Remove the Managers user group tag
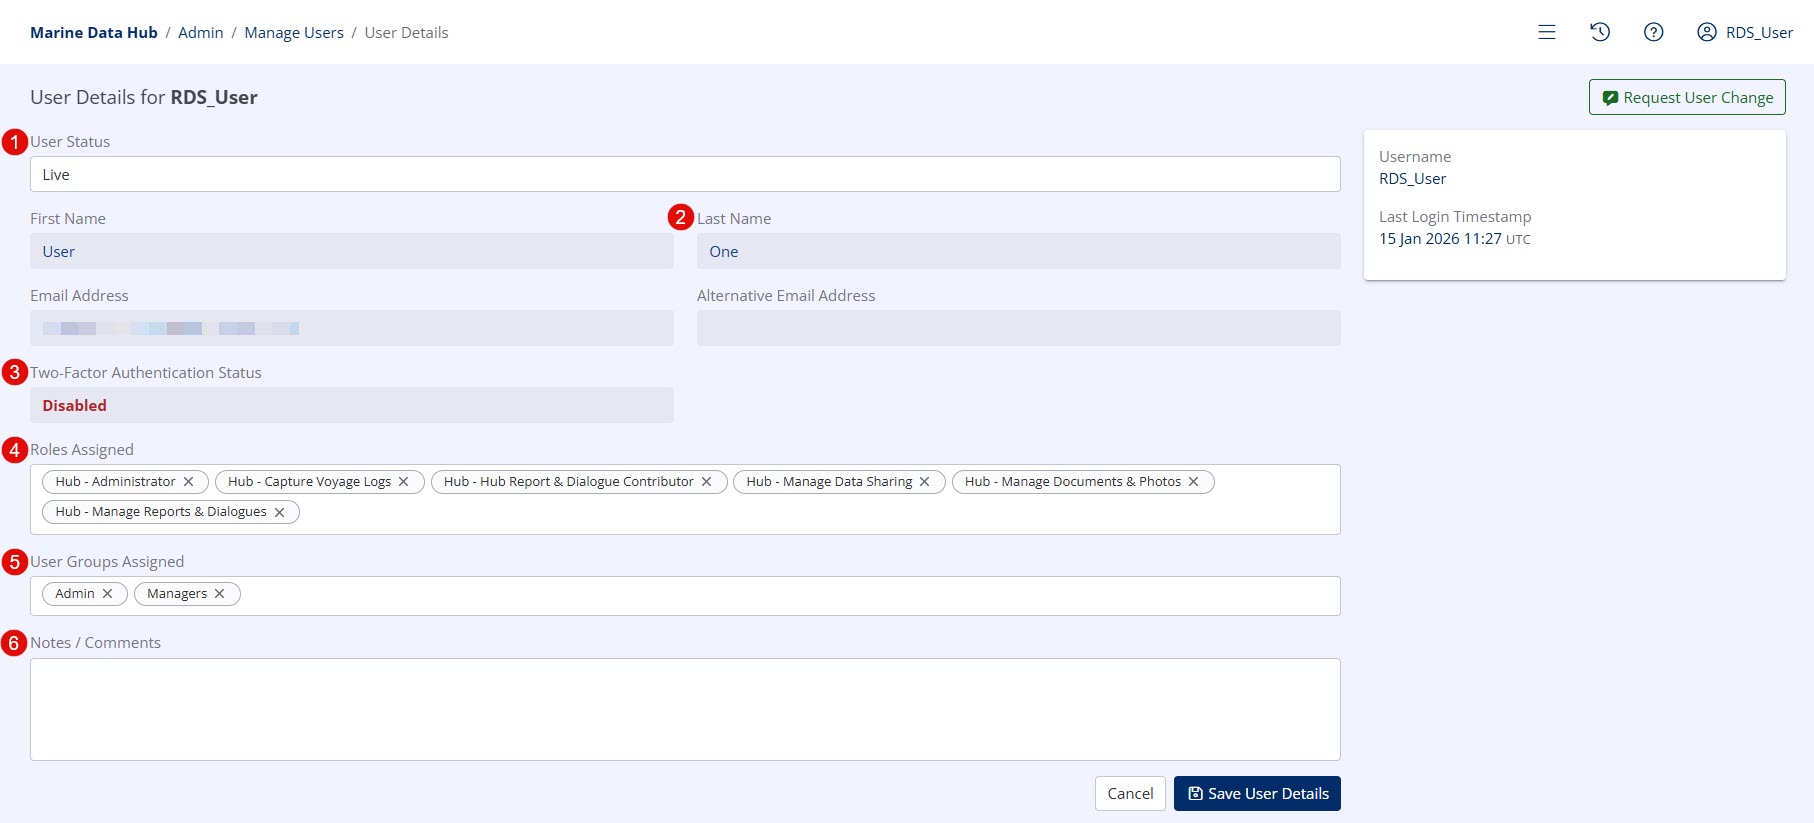This screenshot has width=1814, height=823. [x=220, y=594]
